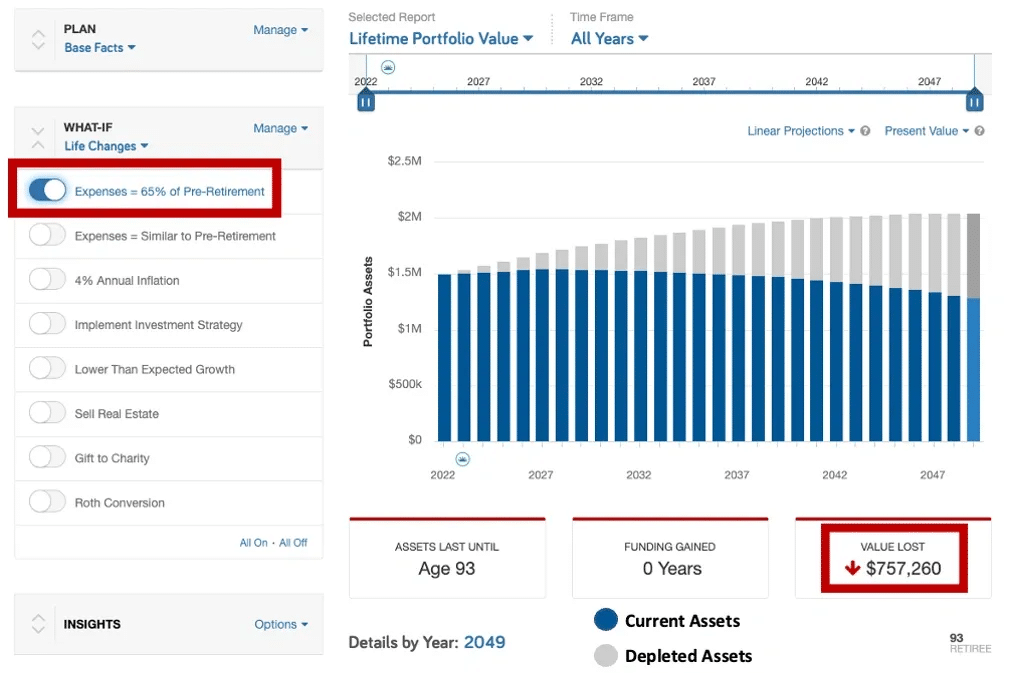The height and width of the screenshot is (673, 1010).
Task: Collapse the PLAN panel using its chevrons
Action: pyautogui.click(x=38, y=39)
